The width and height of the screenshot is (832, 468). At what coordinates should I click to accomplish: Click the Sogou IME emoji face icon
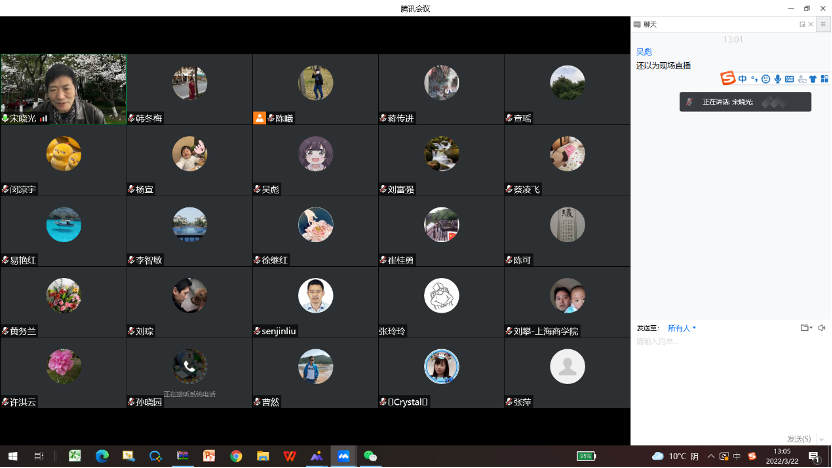766,79
